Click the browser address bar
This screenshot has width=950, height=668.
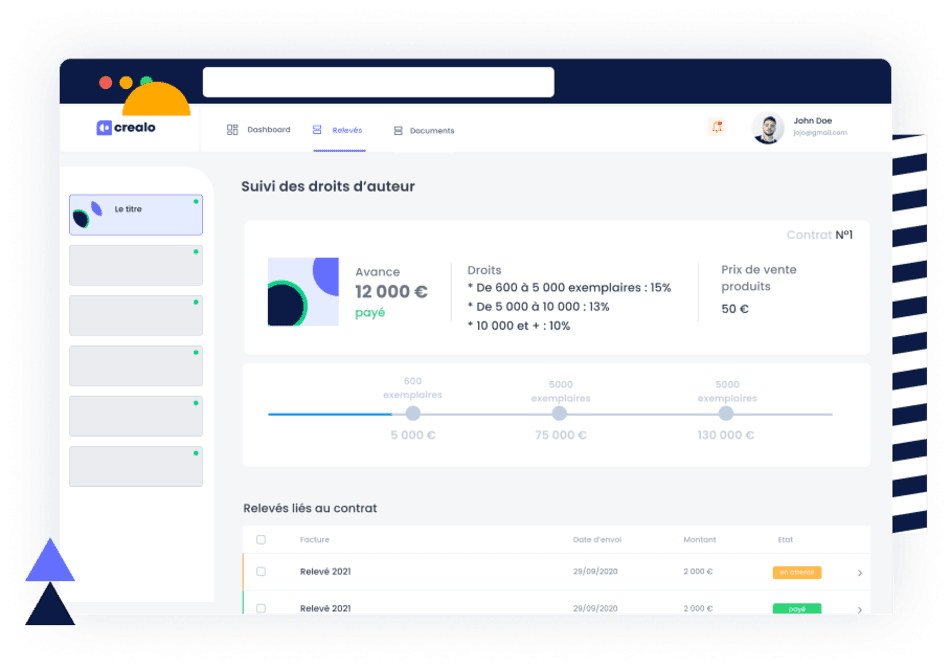pyautogui.click(x=378, y=82)
